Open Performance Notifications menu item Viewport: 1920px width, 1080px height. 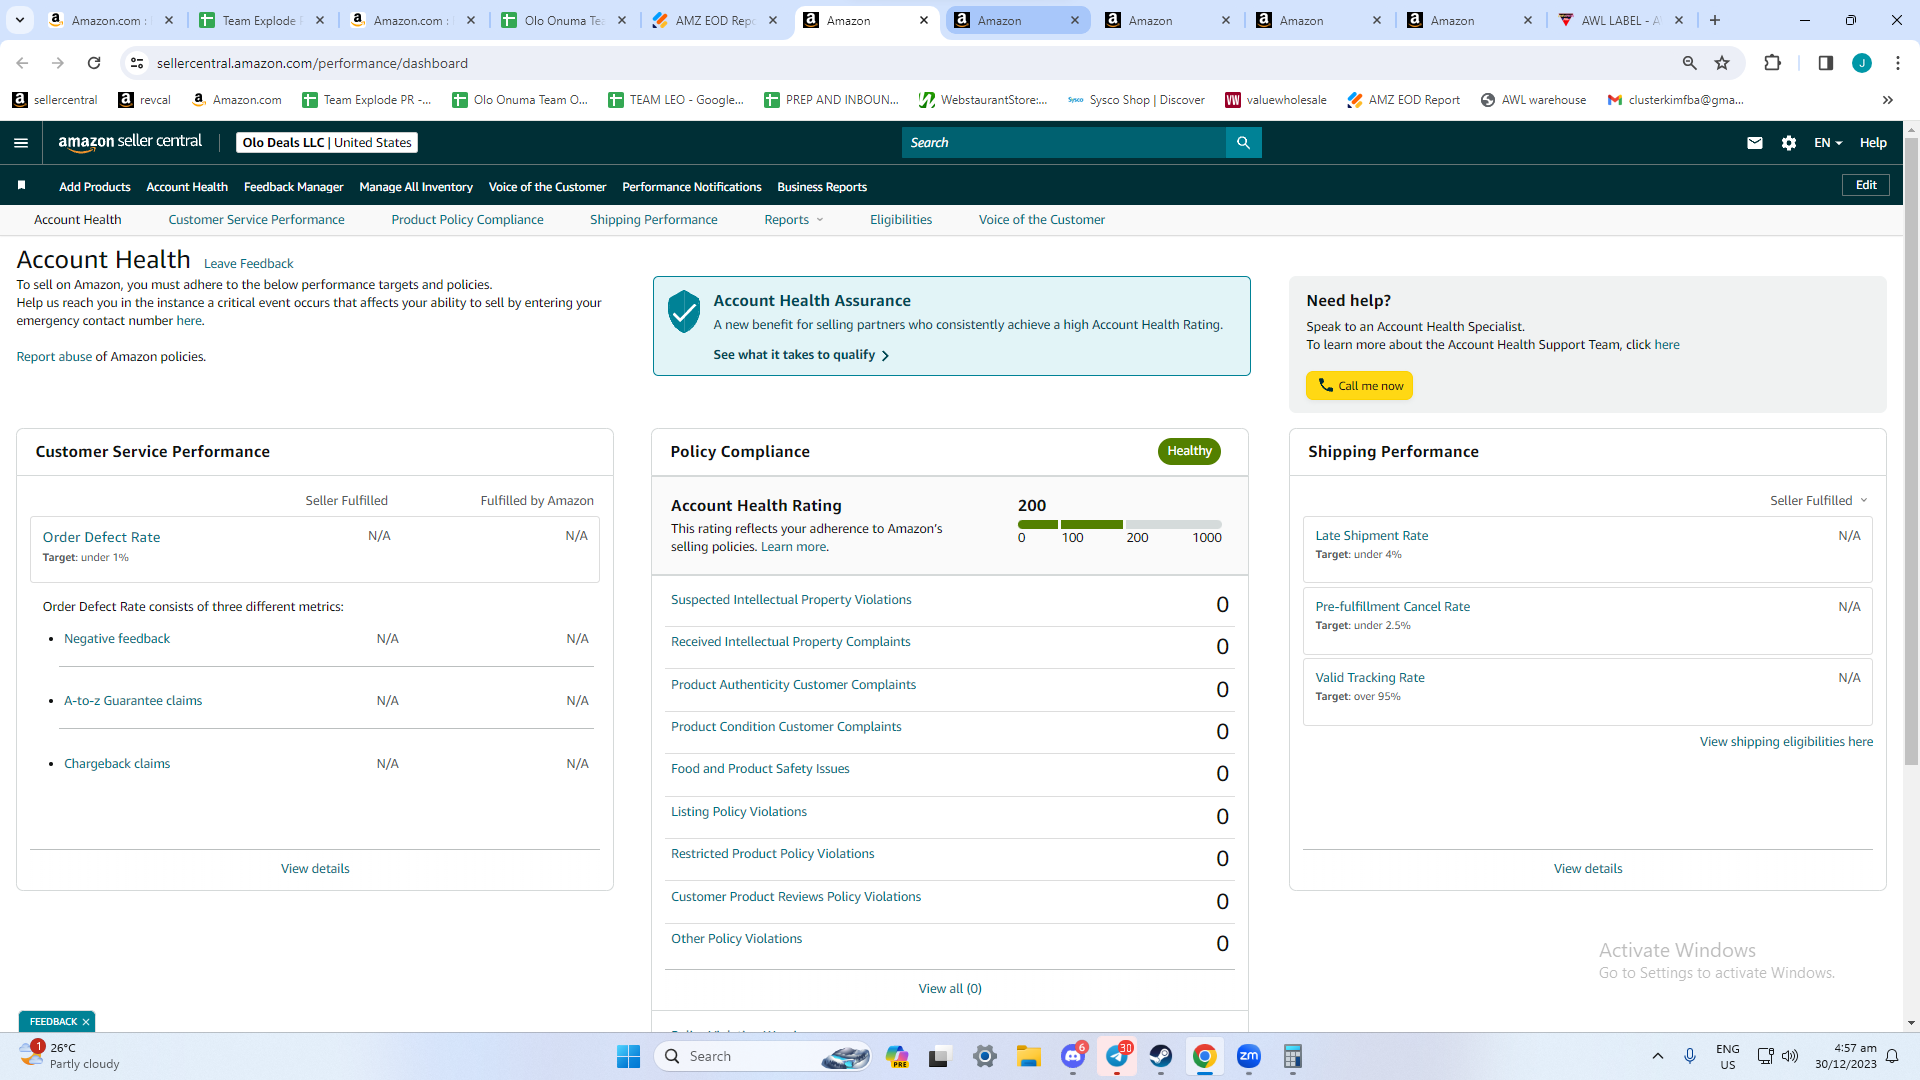click(691, 187)
